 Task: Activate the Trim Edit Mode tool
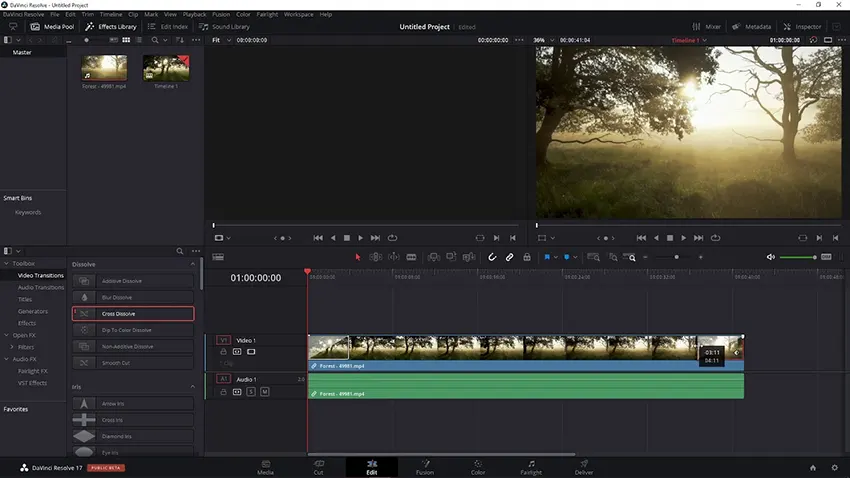(376, 257)
